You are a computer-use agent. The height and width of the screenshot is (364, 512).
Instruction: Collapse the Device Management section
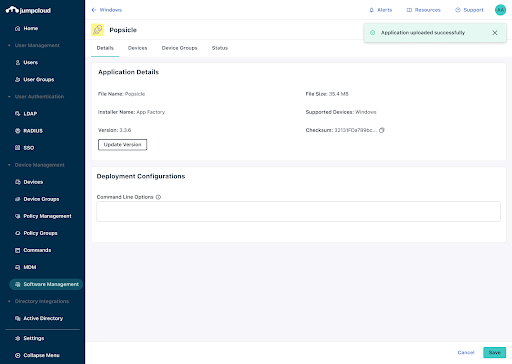(9, 165)
